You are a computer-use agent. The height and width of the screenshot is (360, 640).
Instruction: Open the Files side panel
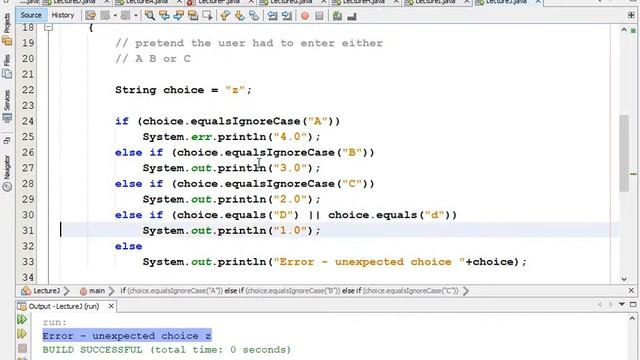pos(7,67)
